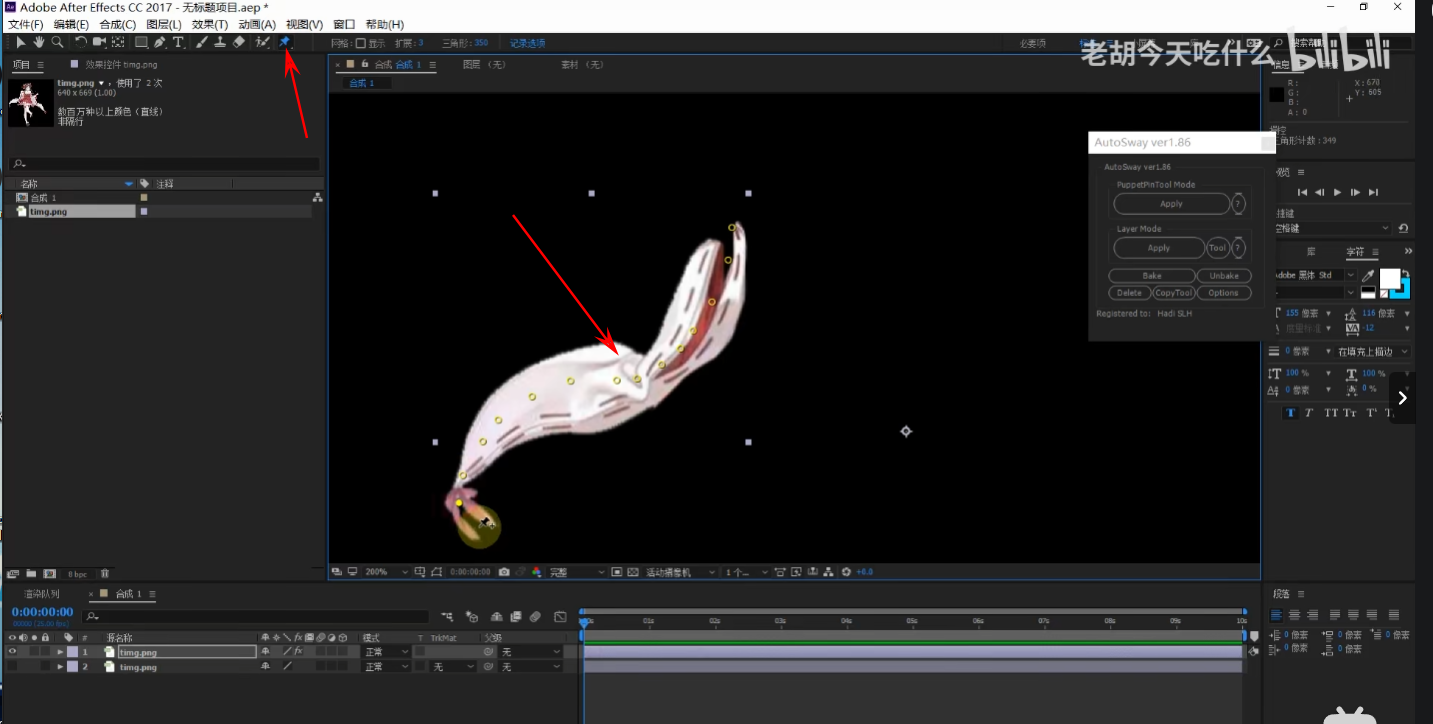Click the CopyTool button in AutoSway

[1173, 293]
